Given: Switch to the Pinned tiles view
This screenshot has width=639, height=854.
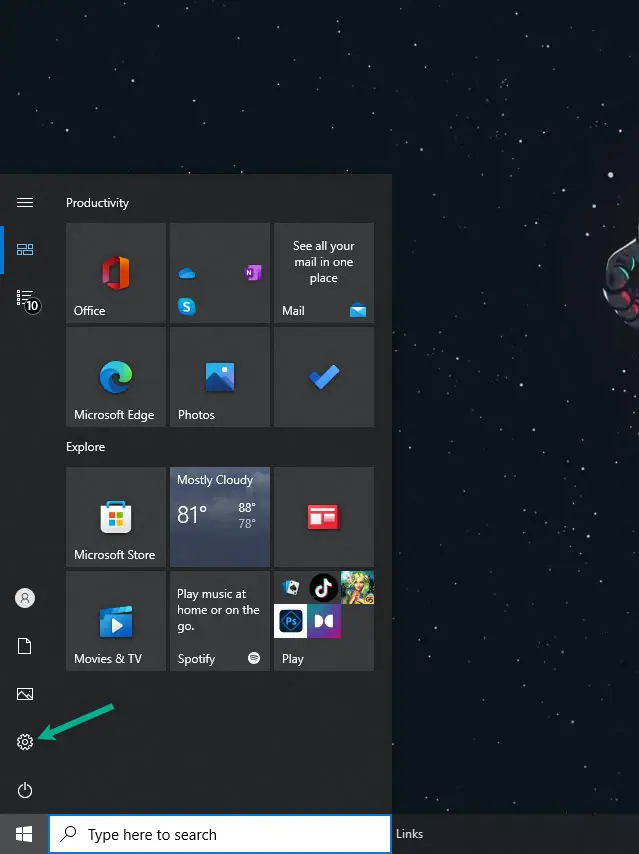Looking at the screenshot, I should (x=25, y=249).
